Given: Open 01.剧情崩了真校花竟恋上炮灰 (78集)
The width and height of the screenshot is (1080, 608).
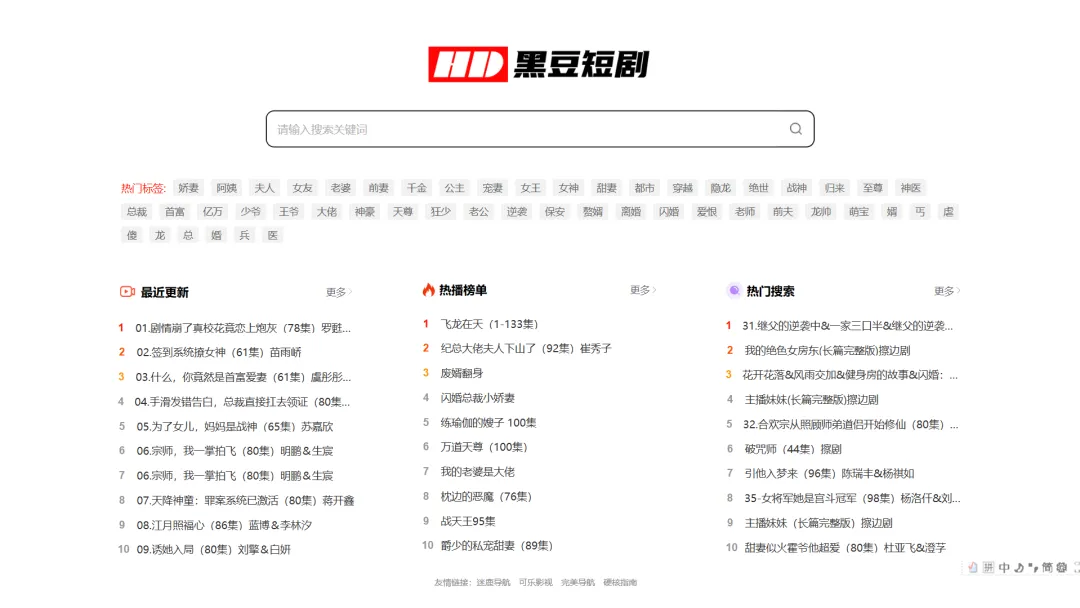Looking at the screenshot, I should click(243, 328).
